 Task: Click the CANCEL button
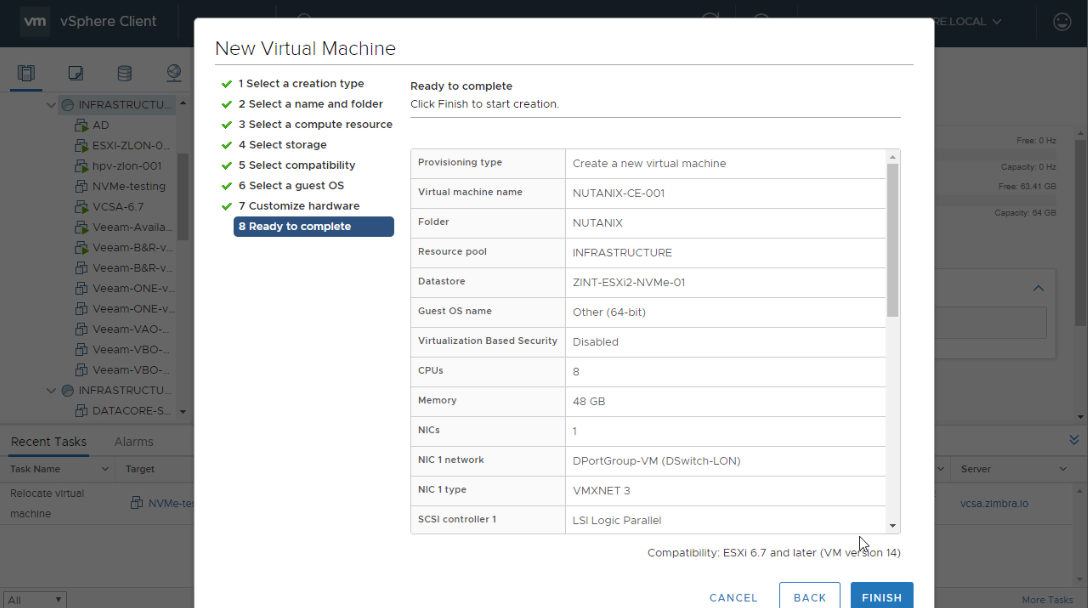733,598
